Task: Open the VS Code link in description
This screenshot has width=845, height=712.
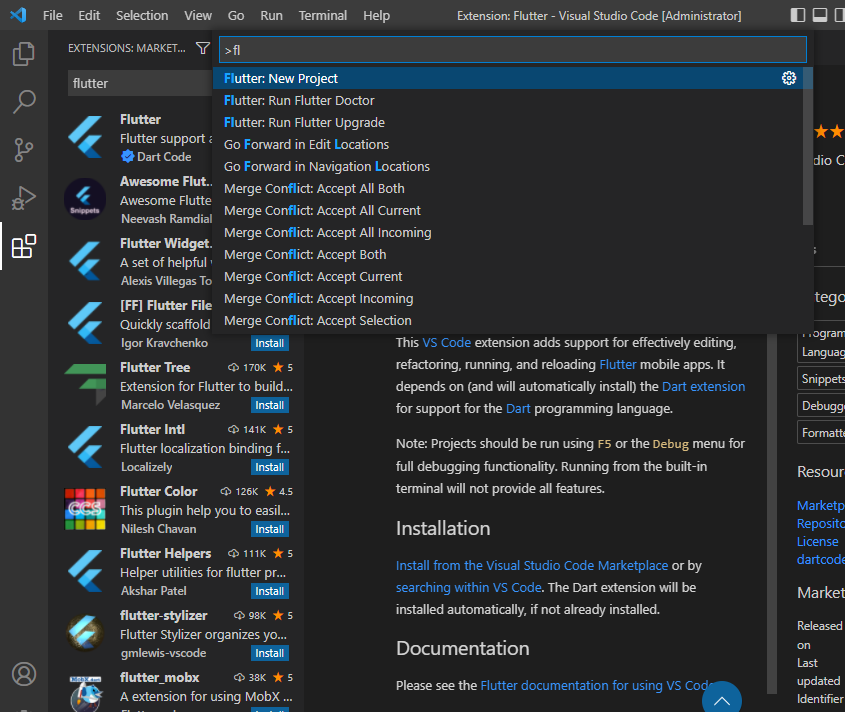Action: coord(446,343)
